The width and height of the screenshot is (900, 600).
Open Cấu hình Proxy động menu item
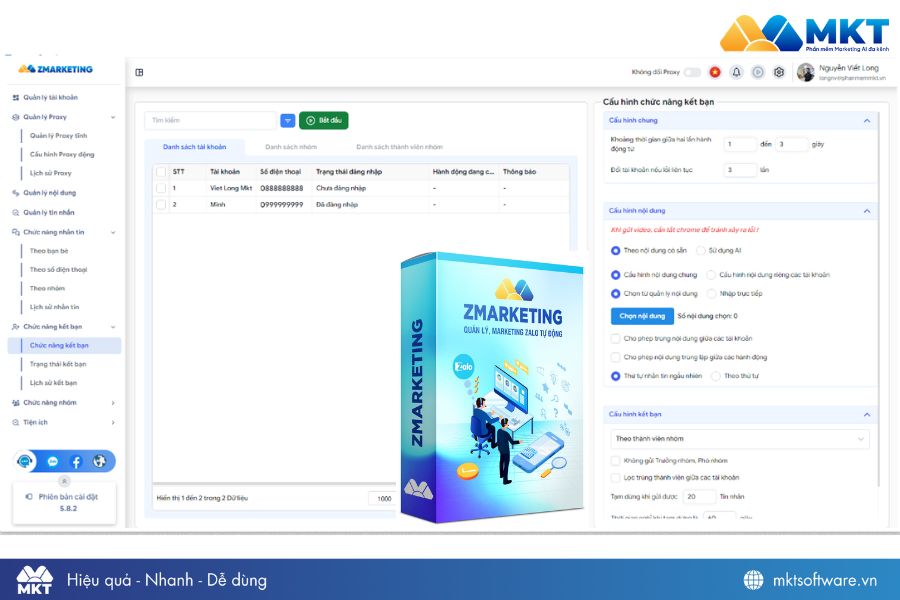tap(62, 154)
